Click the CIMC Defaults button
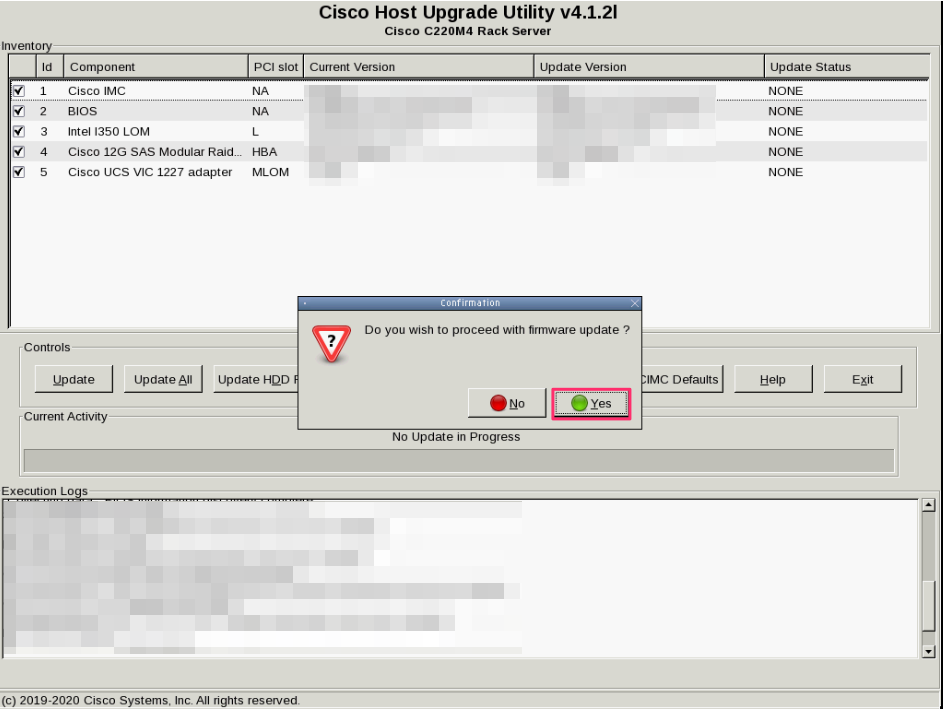Image resolution: width=943 pixels, height=712 pixels. tap(681, 379)
